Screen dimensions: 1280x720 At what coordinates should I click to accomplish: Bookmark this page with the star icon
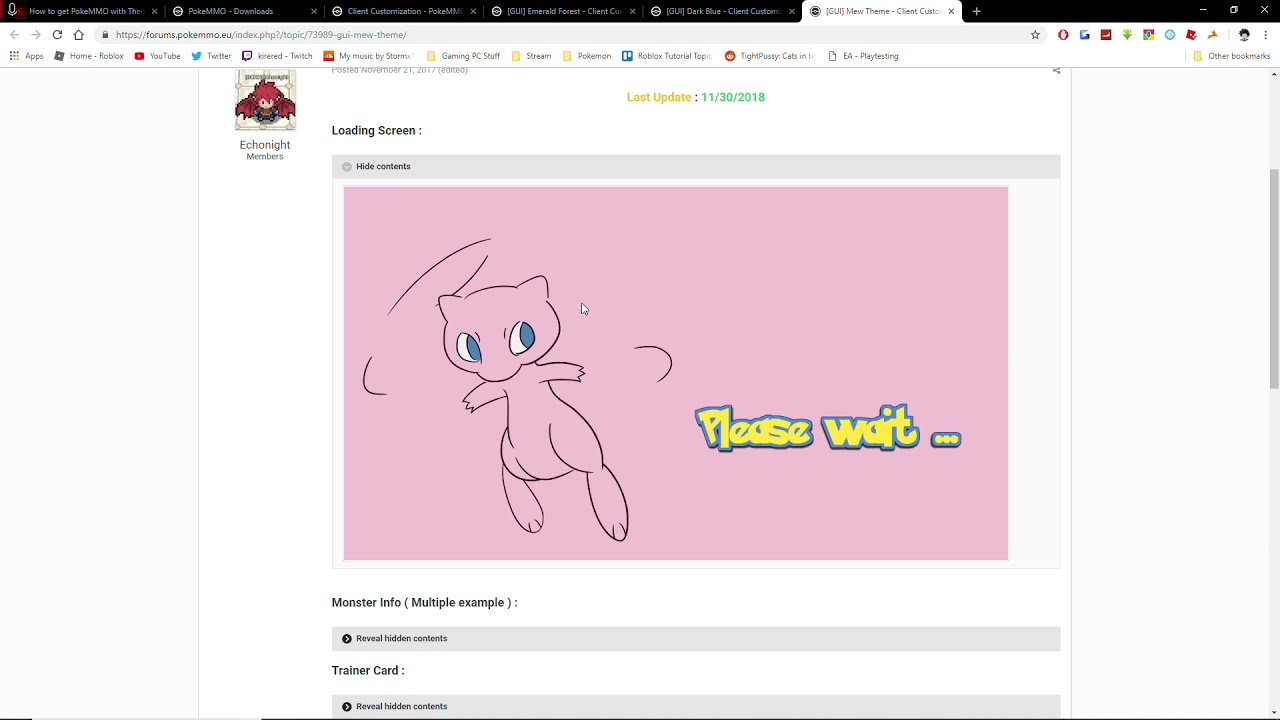(x=1035, y=35)
